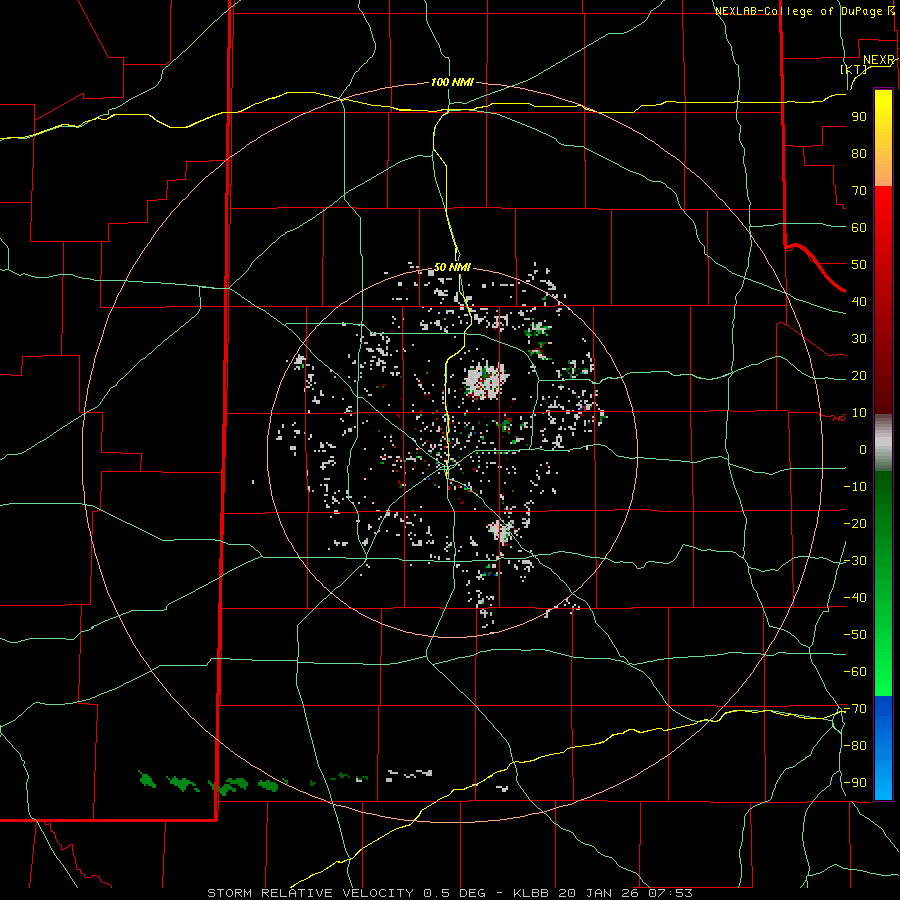Click the KLBB station identifier

coord(531,893)
